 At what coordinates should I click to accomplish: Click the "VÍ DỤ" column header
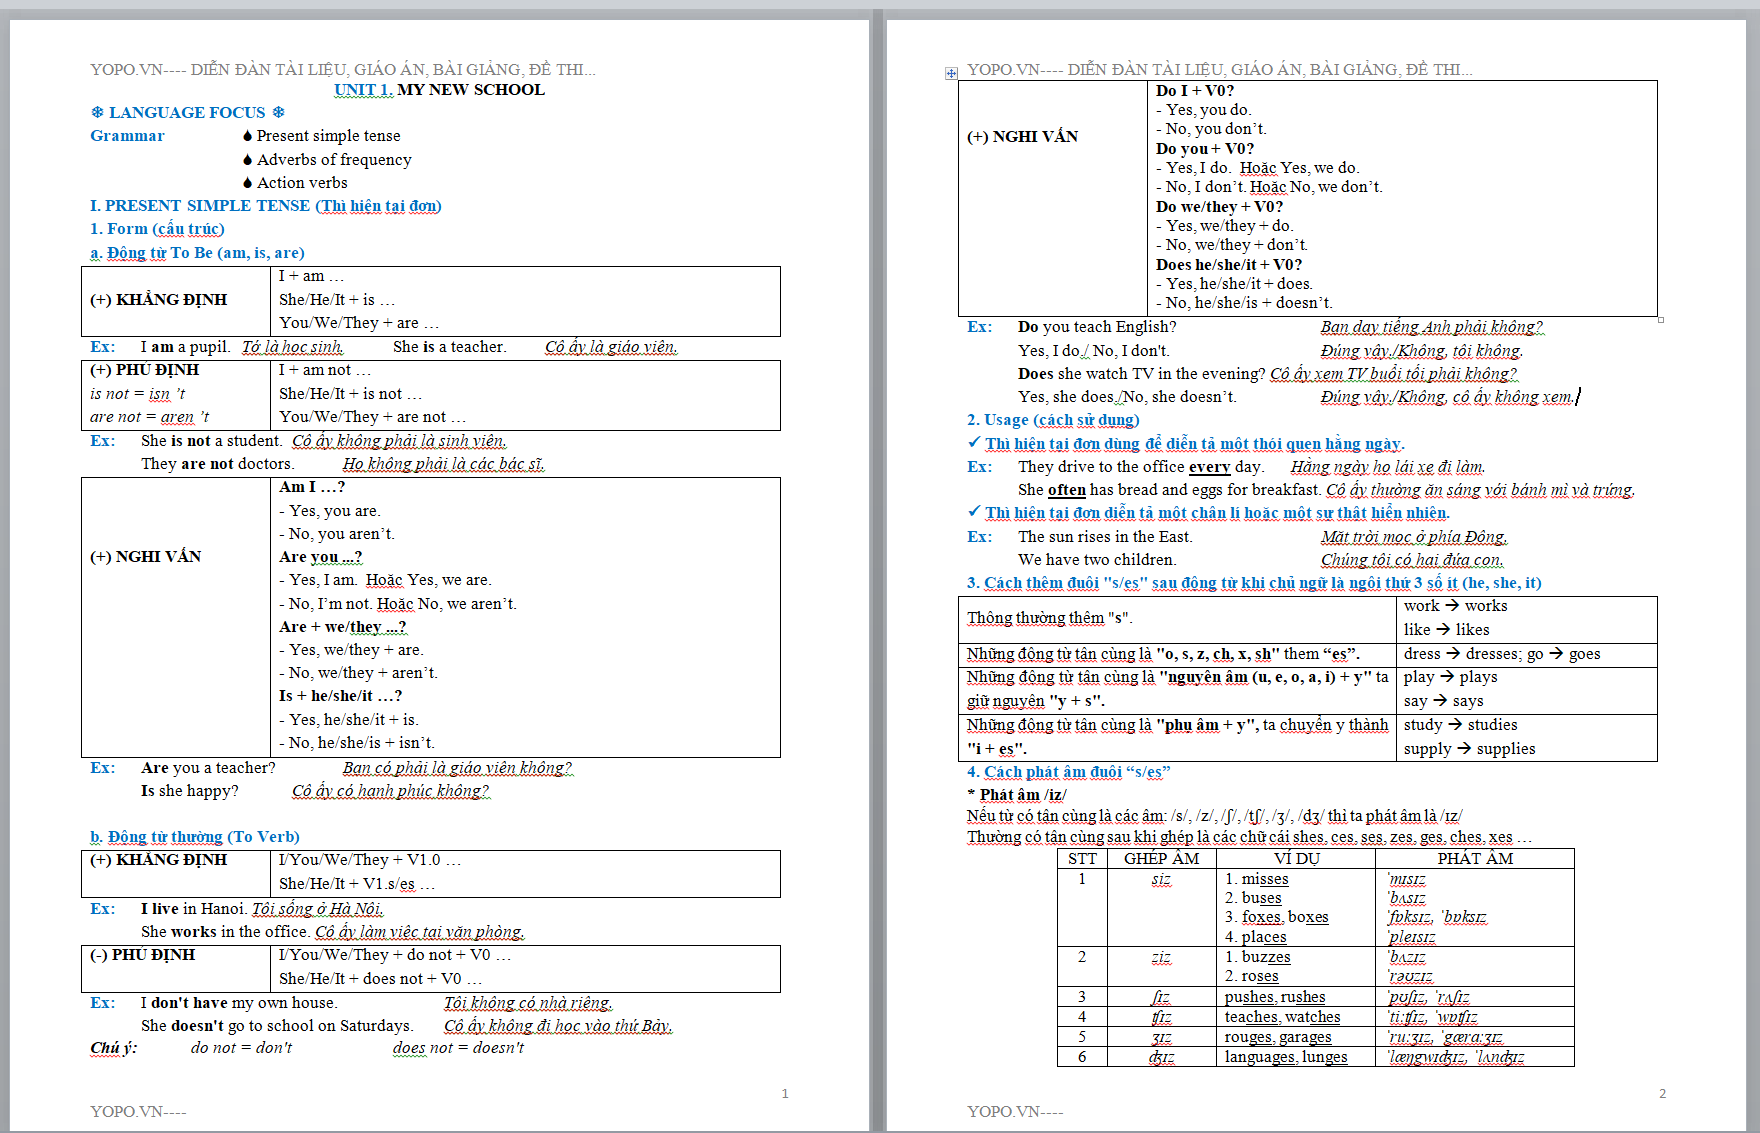tap(1296, 859)
